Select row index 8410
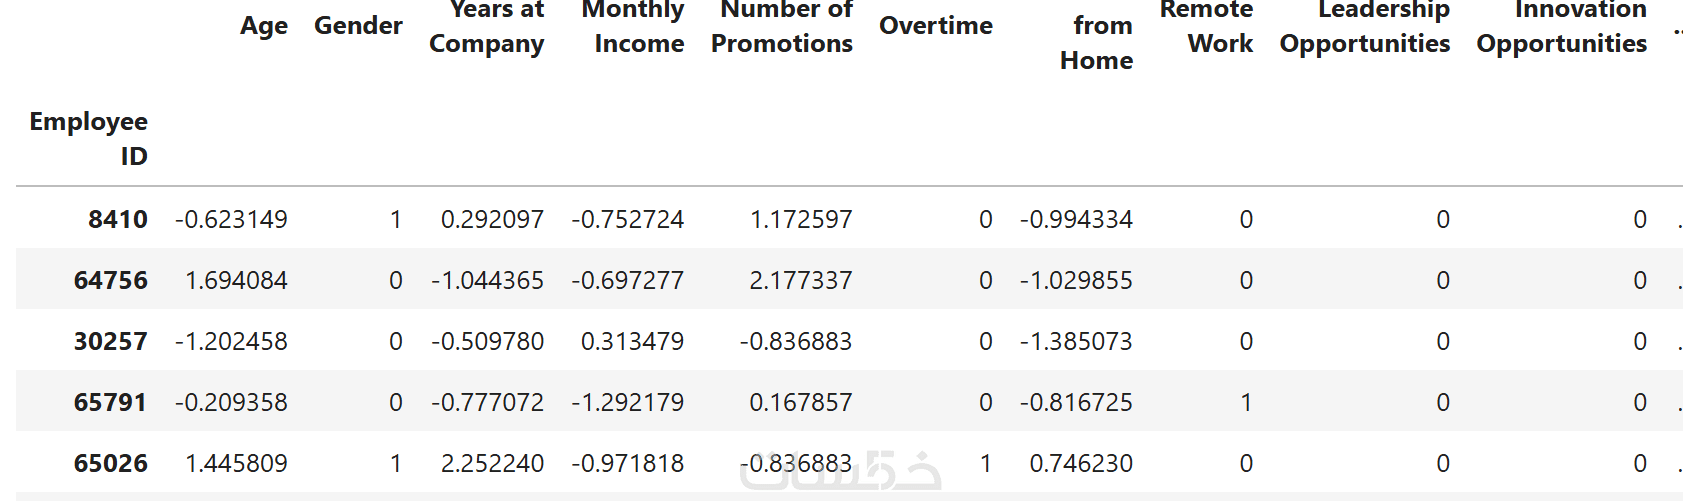The height and width of the screenshot is (501, 1683). point(118,220)
